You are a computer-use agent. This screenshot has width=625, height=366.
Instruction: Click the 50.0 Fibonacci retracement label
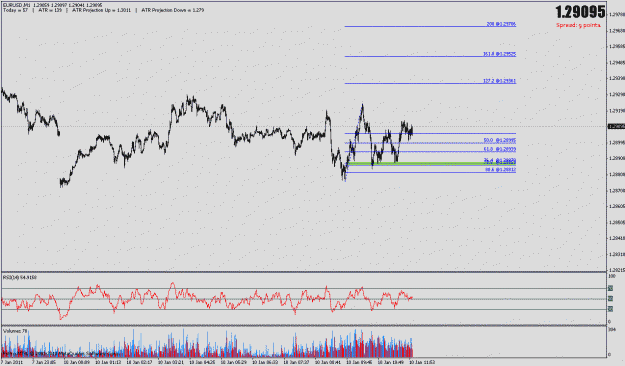500,140
